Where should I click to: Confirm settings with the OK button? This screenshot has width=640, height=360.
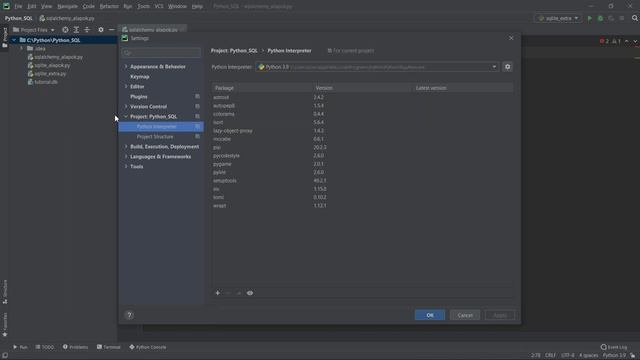(x=430, y=315)
